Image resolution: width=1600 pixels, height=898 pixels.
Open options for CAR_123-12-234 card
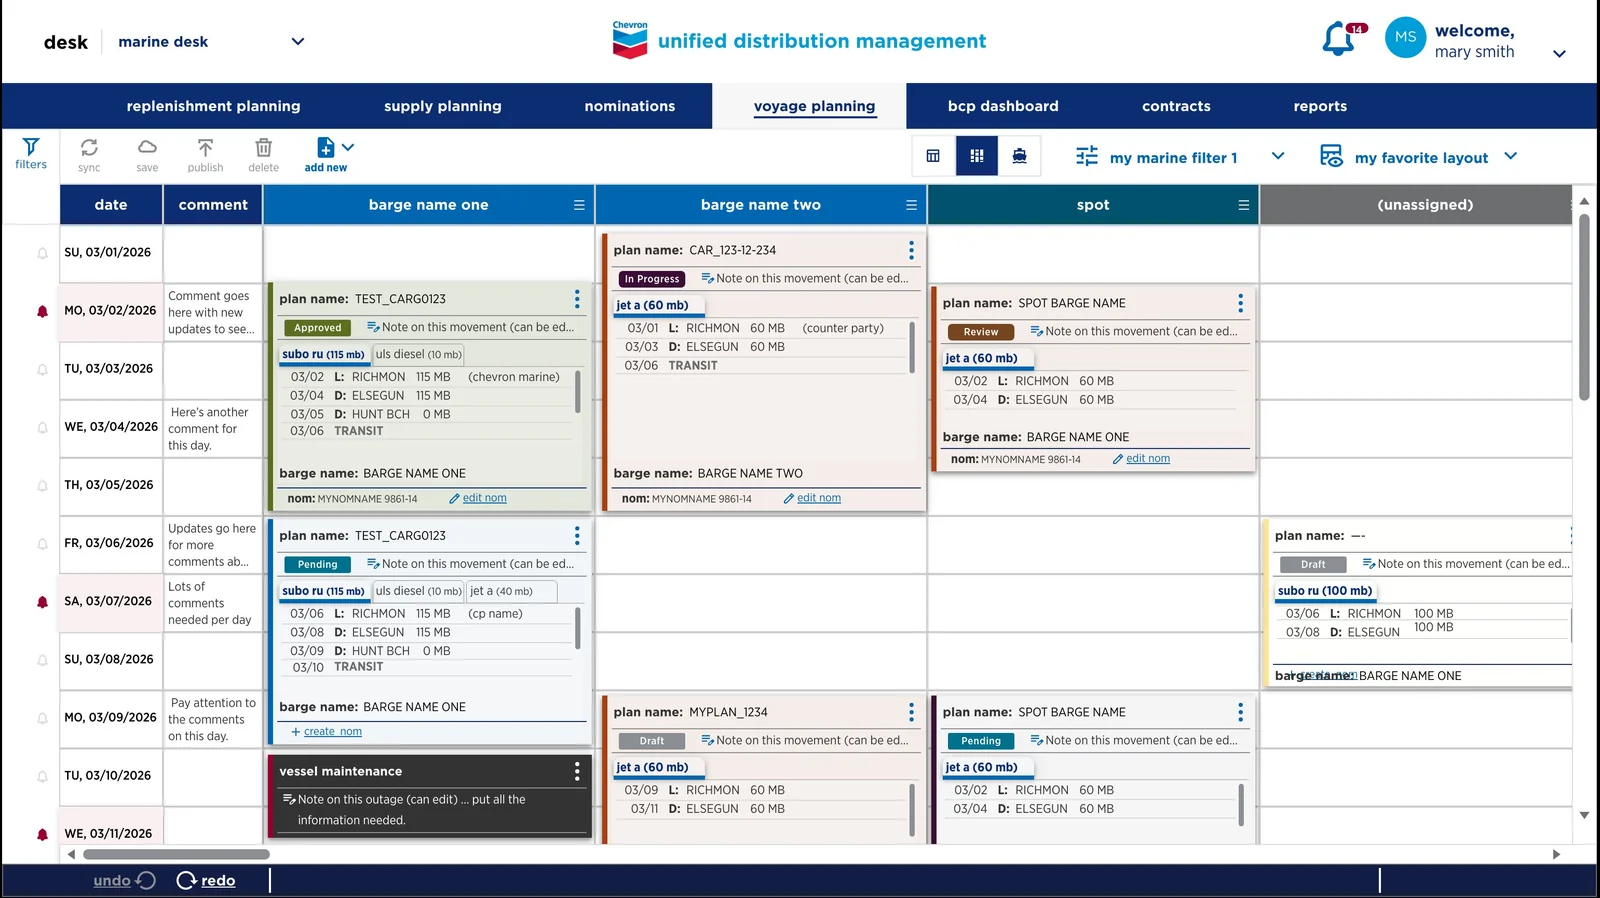[x=911, y=250]
